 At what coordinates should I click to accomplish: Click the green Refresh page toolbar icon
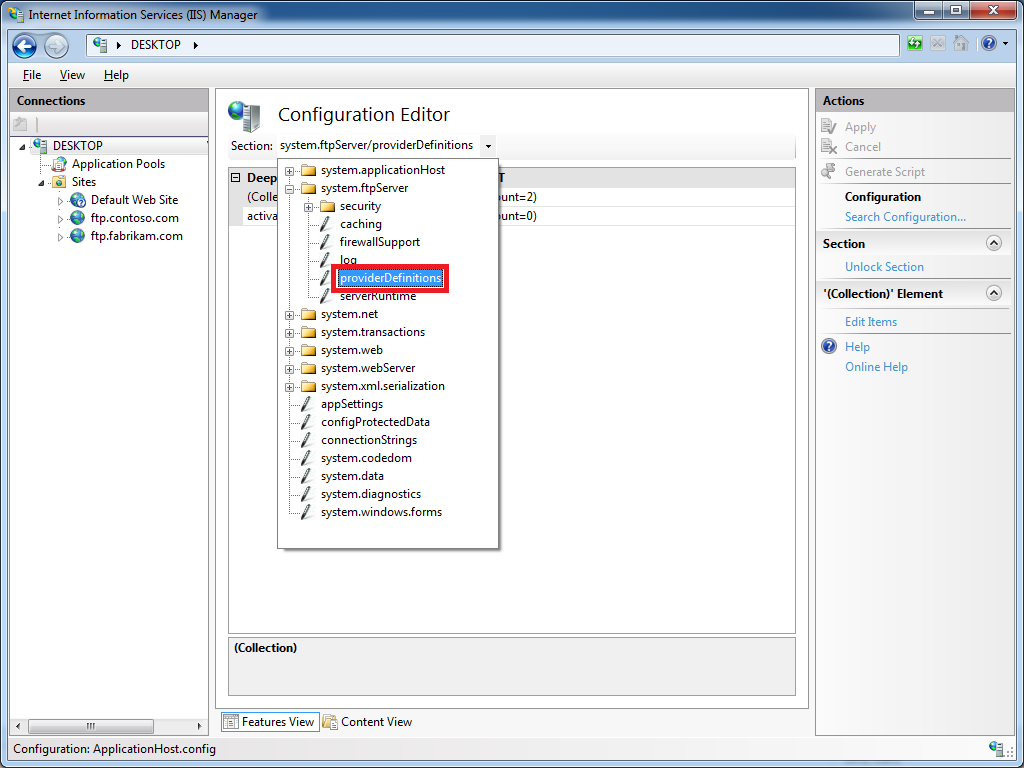coord(915,44)
